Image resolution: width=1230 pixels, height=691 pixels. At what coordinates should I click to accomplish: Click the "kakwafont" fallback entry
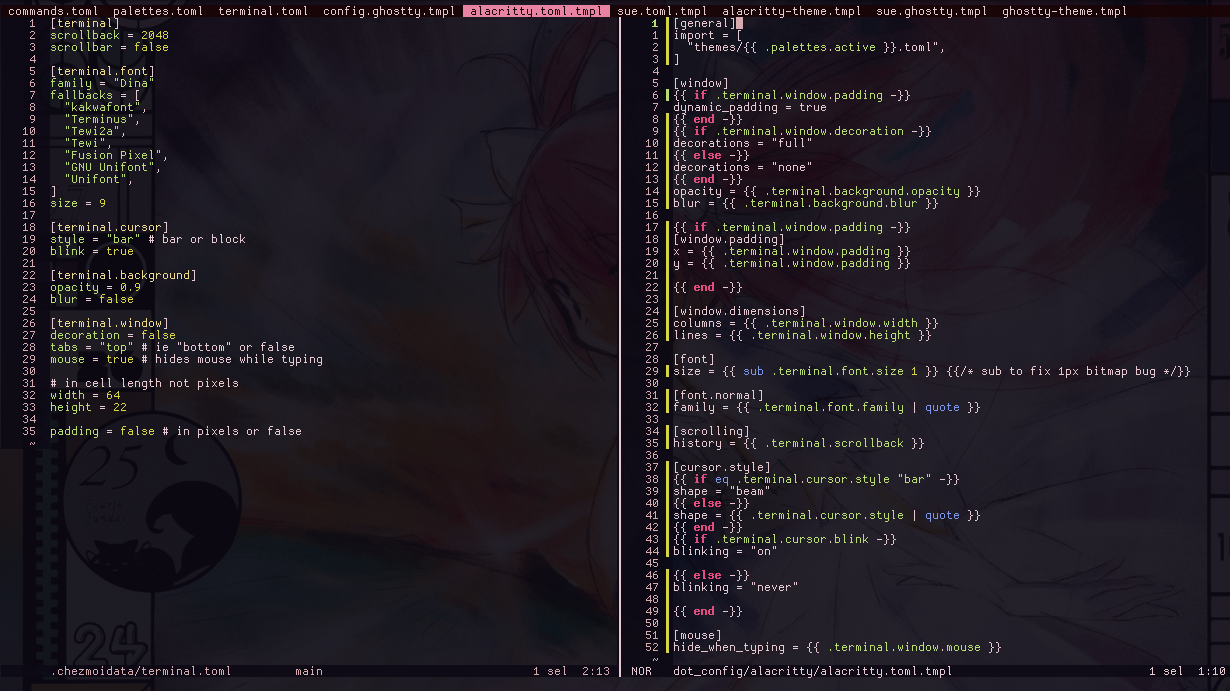coord(106,107)
